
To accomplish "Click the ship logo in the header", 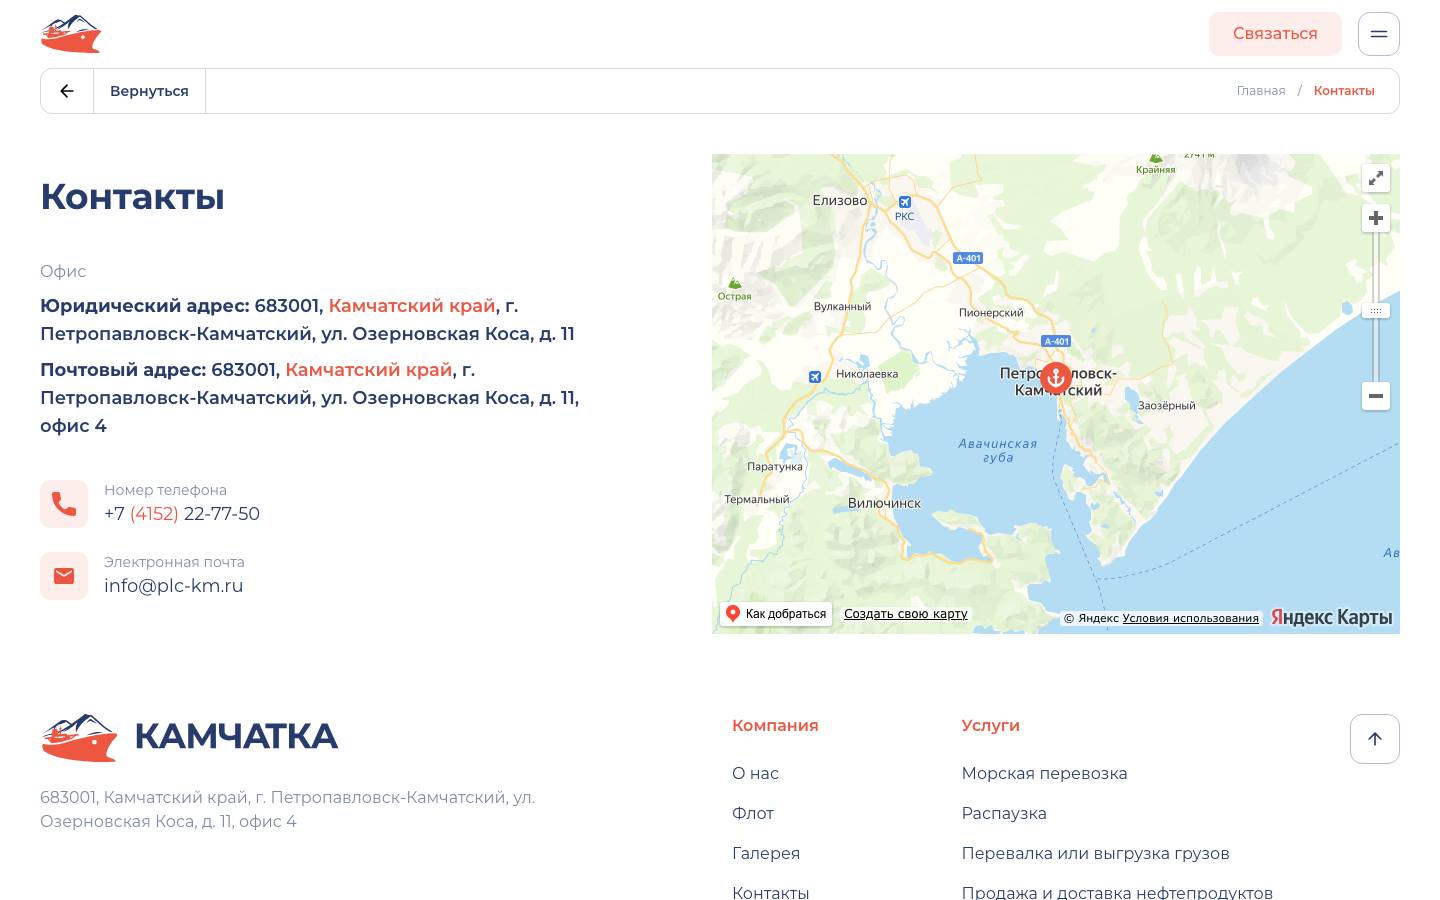I will click(71, 34).
